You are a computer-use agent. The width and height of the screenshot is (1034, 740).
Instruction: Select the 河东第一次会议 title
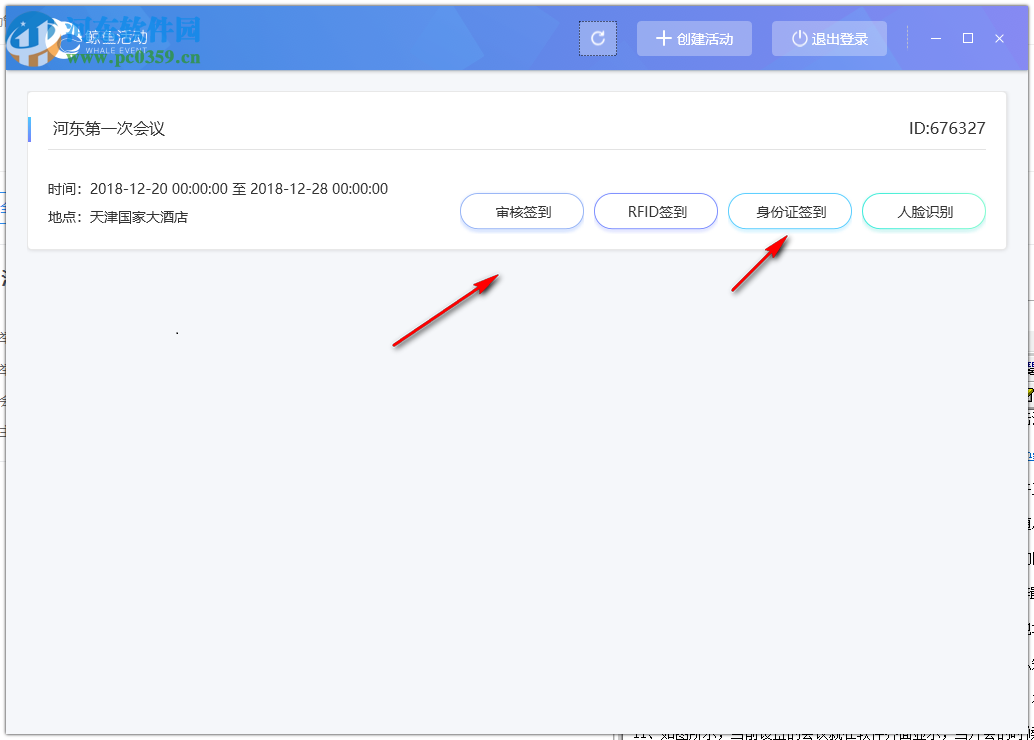(109, 129)
